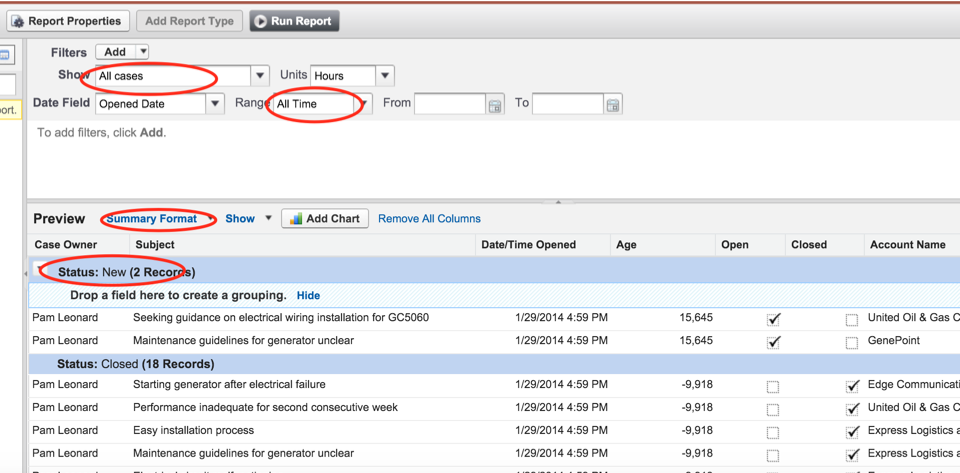Click the pane resize handle above Preview
The width and height of the screenshot is (960, 473).
[558, 201]
